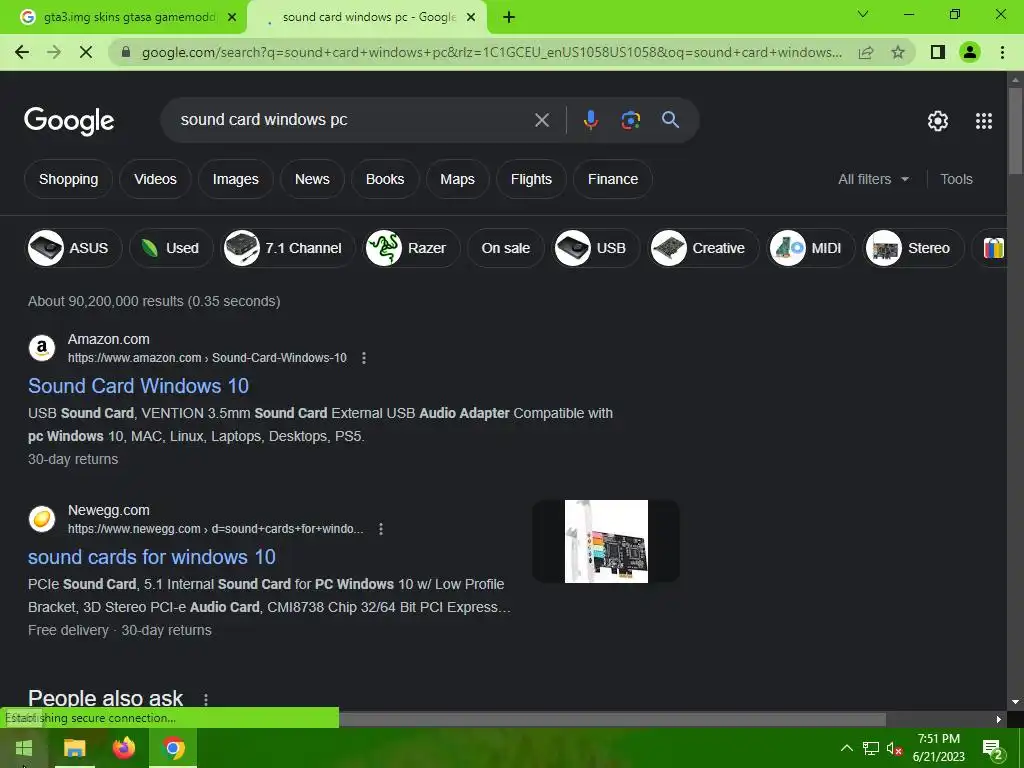Screen dimensions: 1024x768
Task: Open Windows Start menu
Action: pos(24,748)
